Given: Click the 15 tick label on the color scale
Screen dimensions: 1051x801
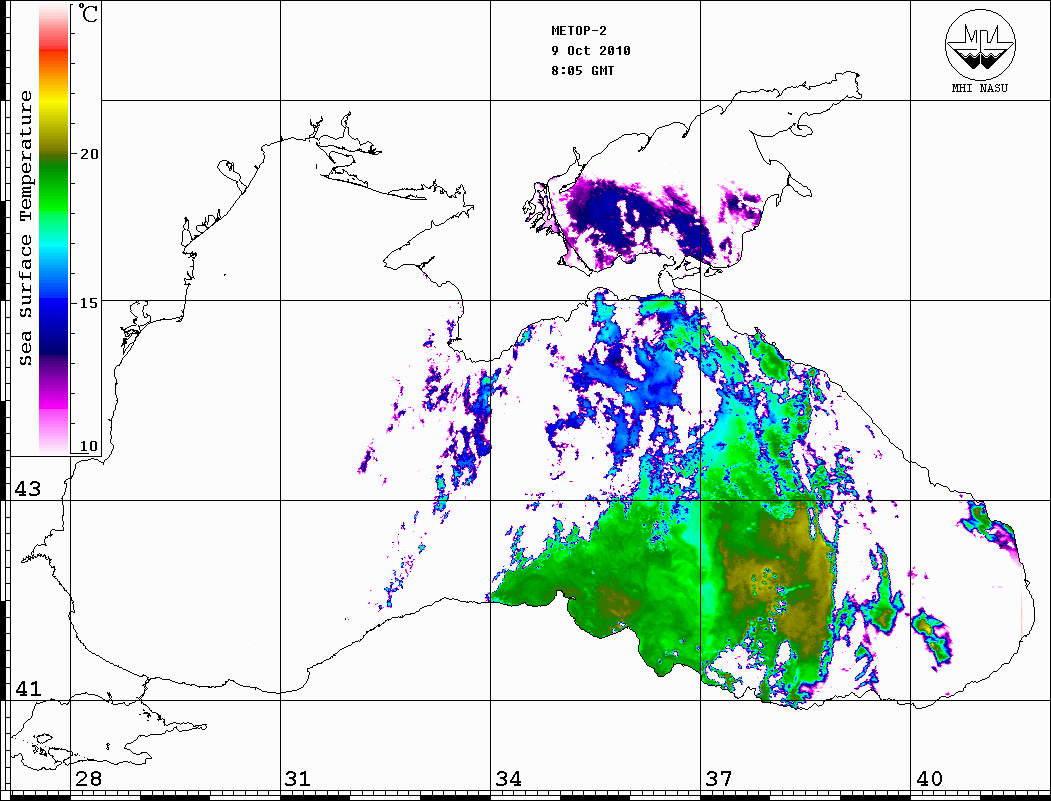Looking at the screenshot, I should (90, 303).
